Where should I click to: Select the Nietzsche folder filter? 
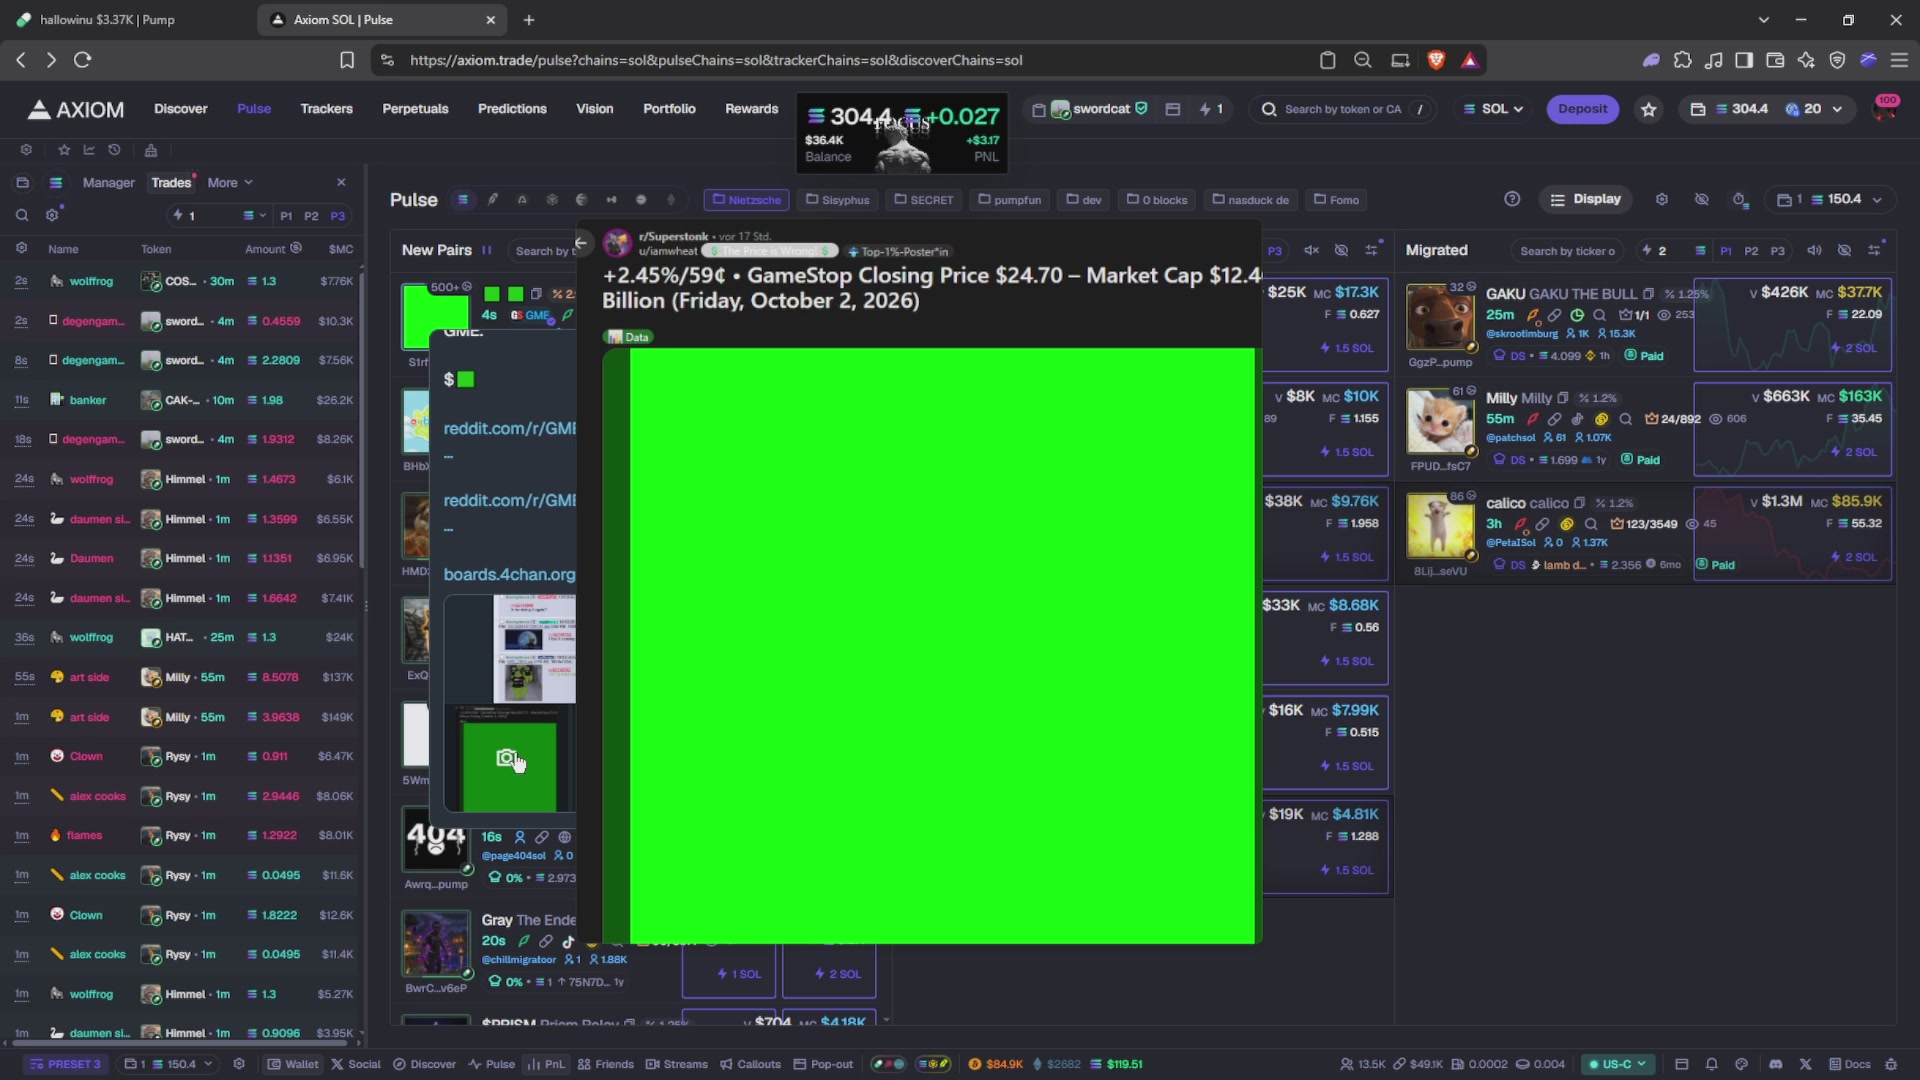click(746, 200)
